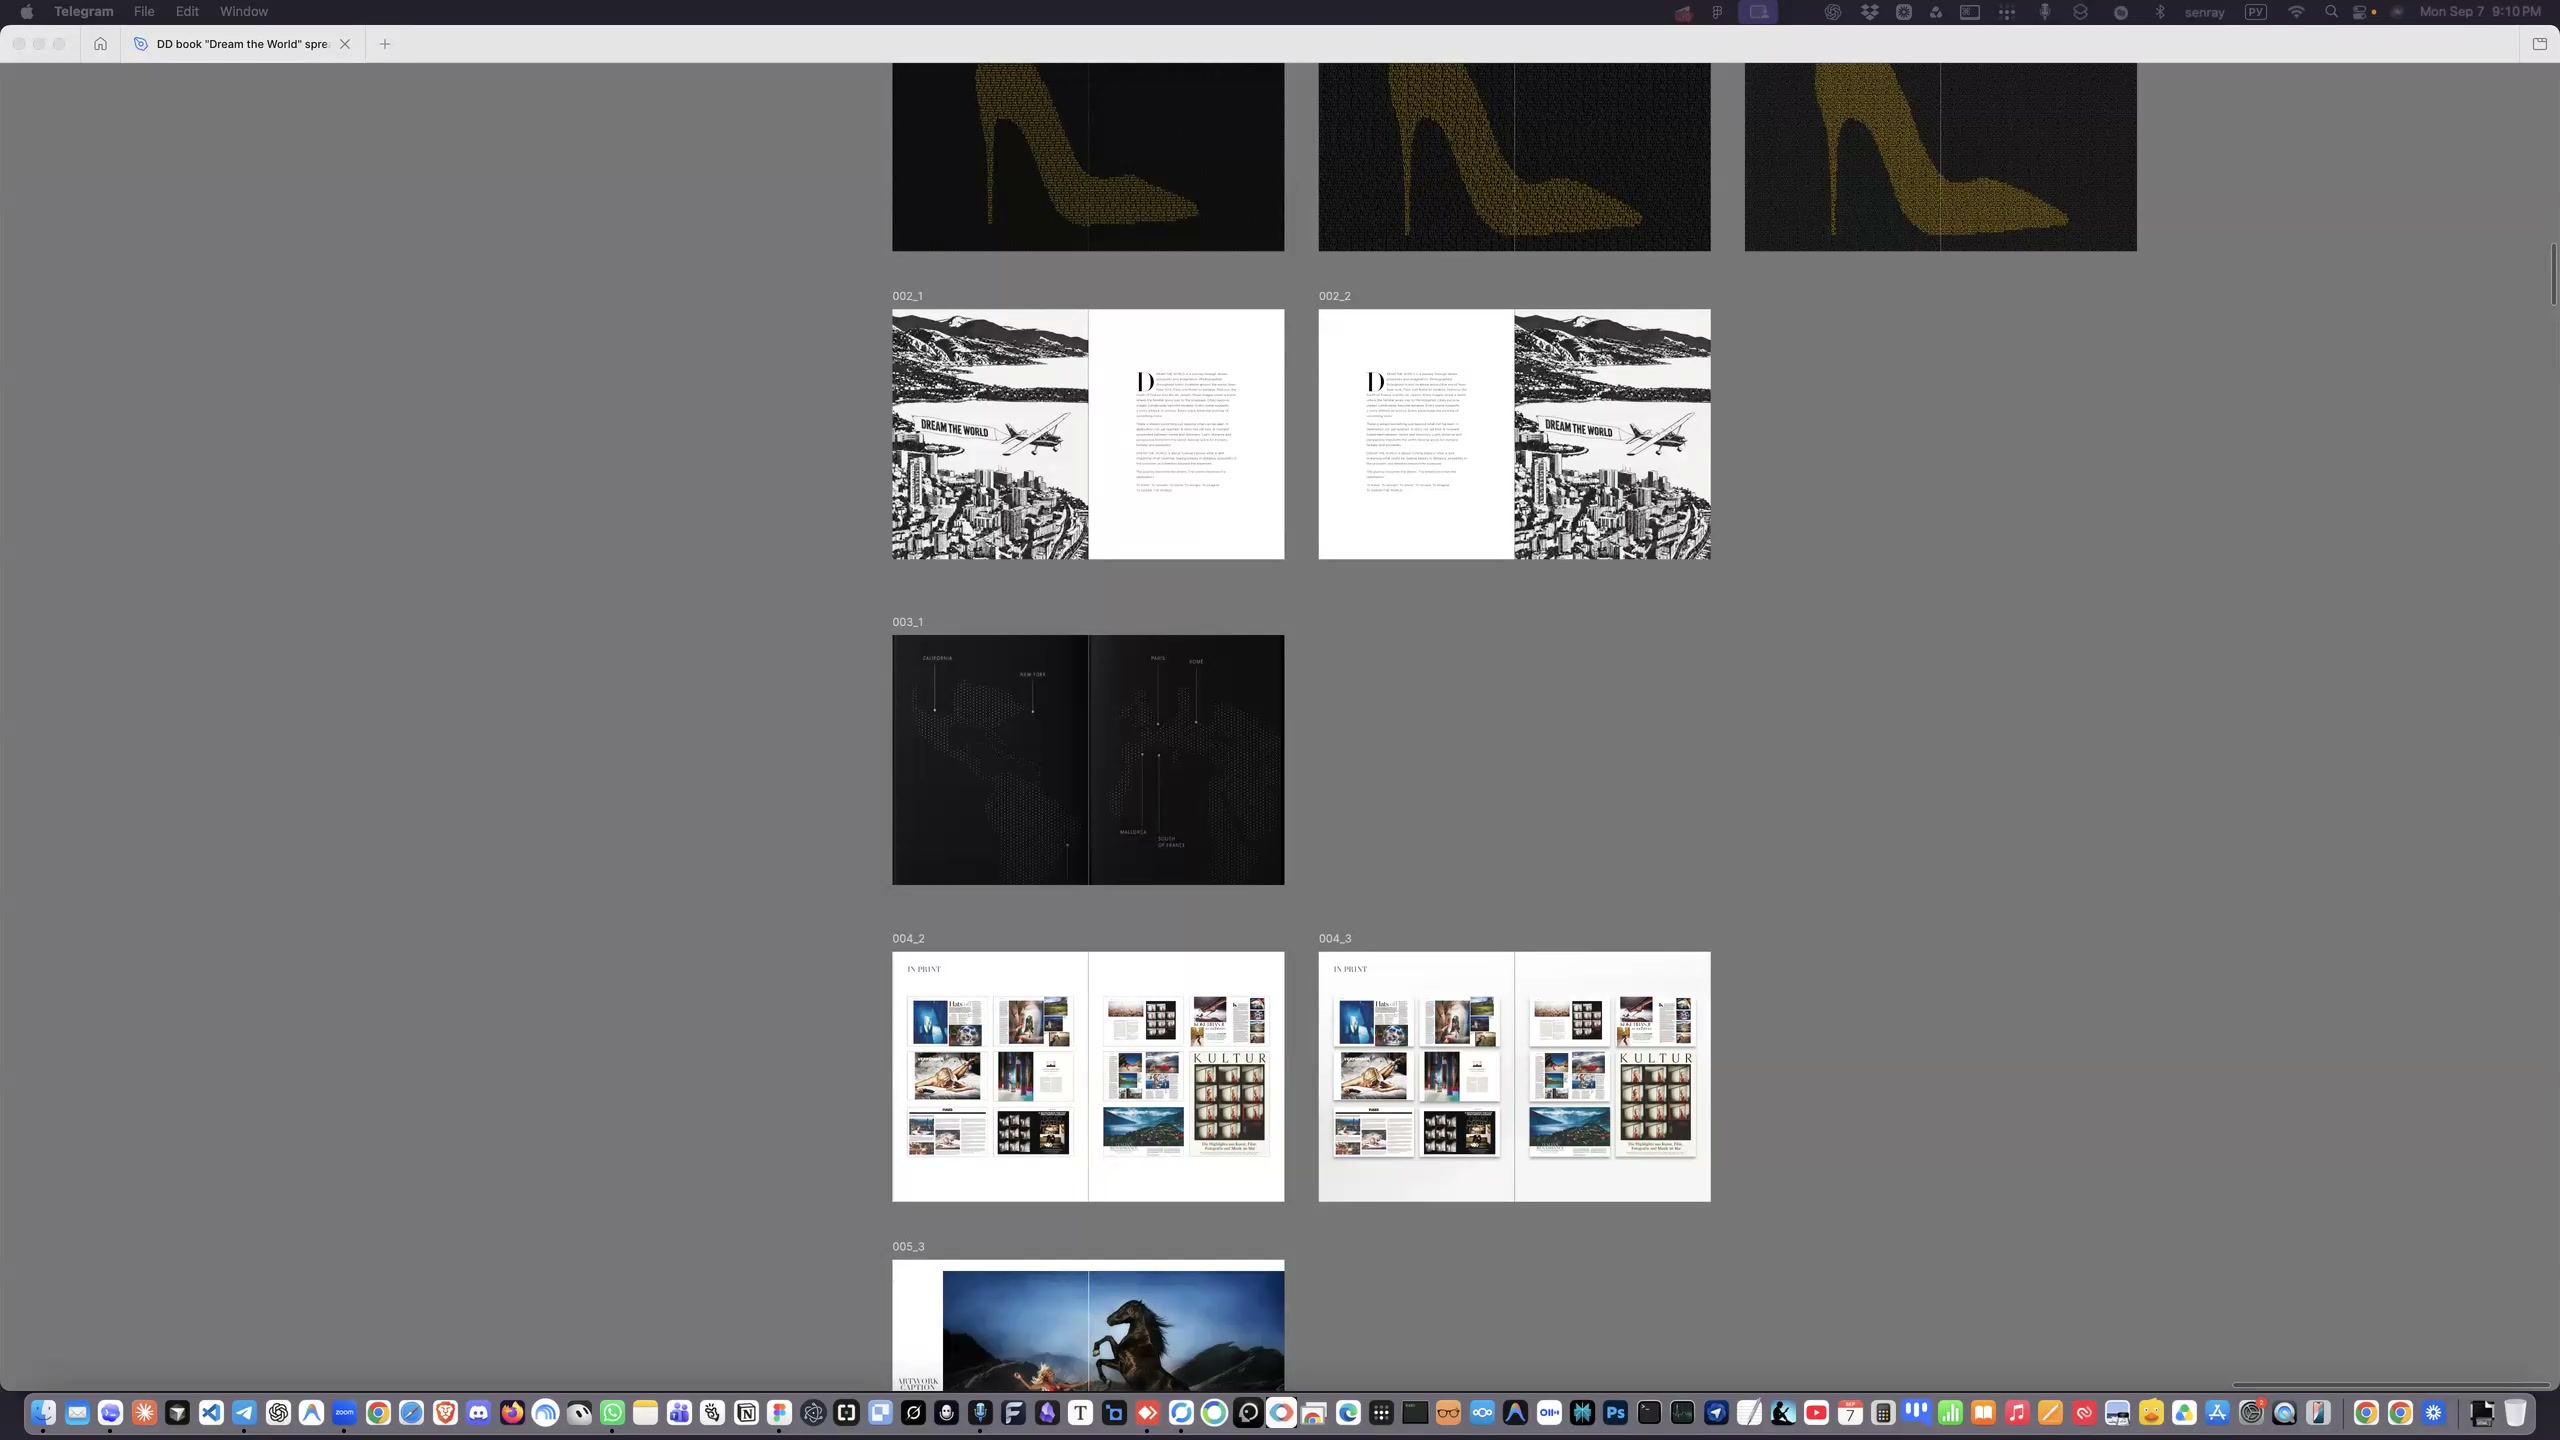Select frame label 004_3
The image size is (2560, 1440).
[1335, 938]
